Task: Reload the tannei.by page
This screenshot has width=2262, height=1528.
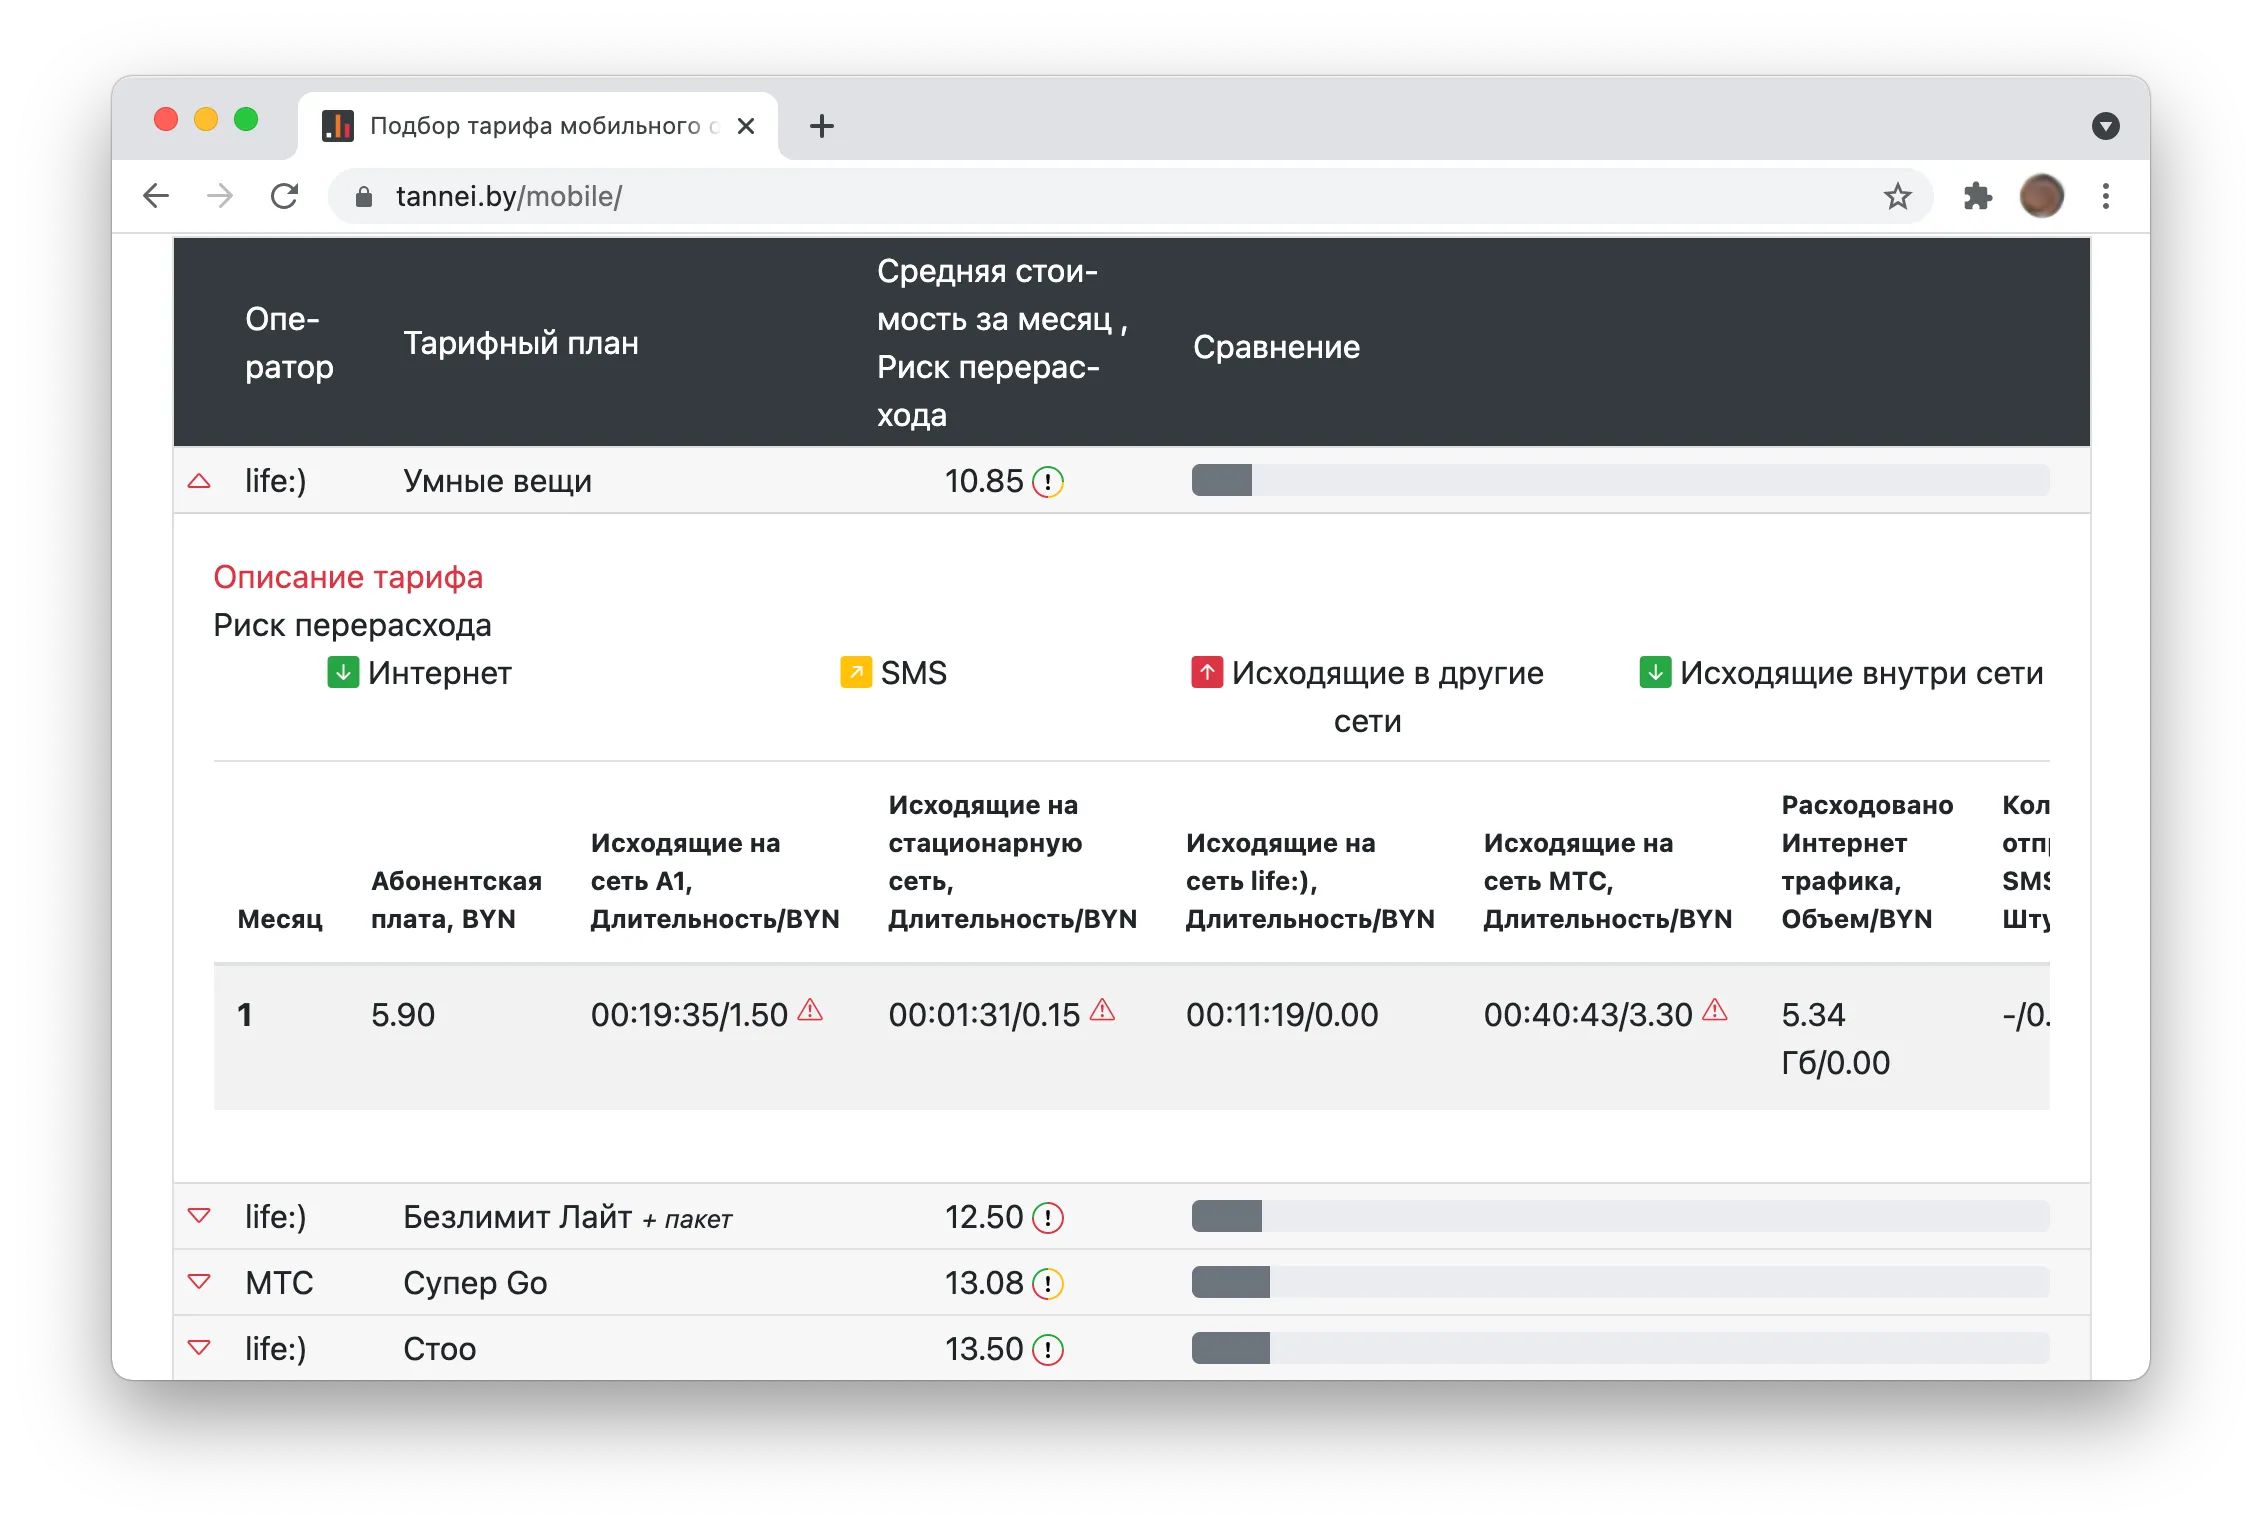Action: [x=285, y=196]
